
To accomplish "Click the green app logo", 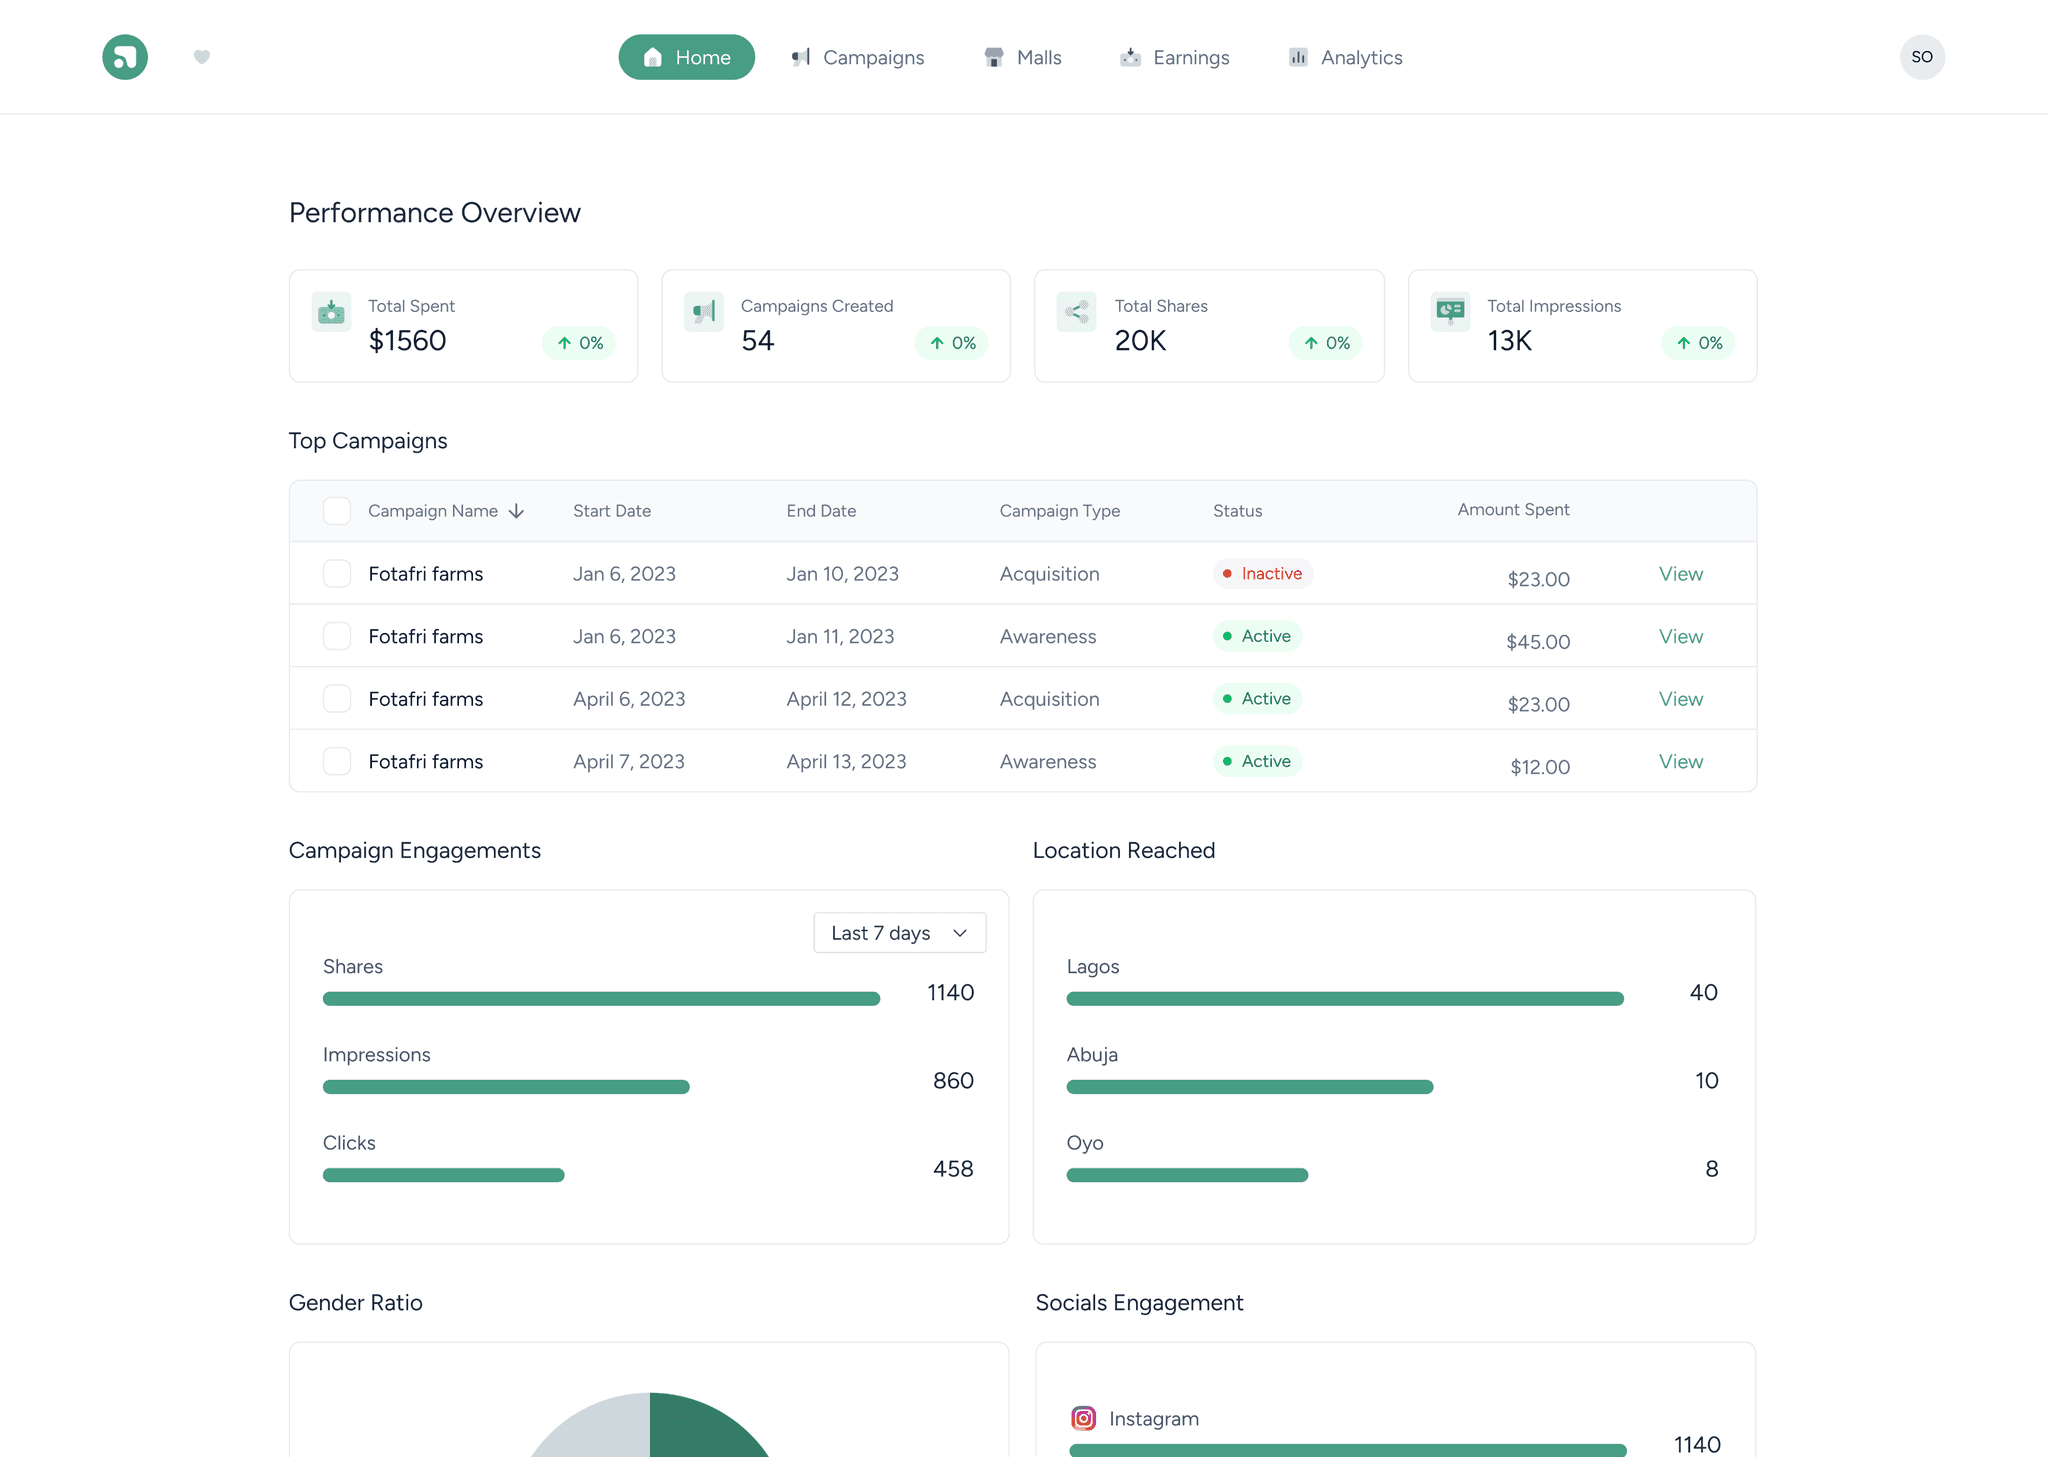I will click(x=125, y=57).
